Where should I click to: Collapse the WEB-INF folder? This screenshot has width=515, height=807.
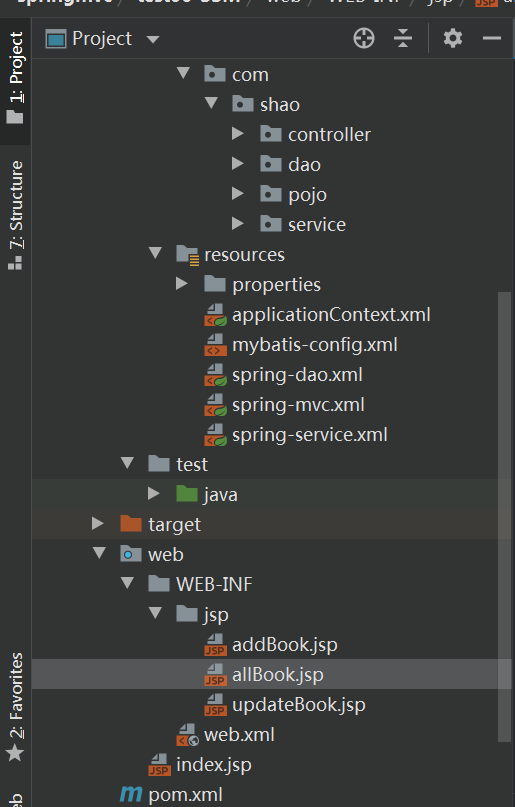[127, 583]
